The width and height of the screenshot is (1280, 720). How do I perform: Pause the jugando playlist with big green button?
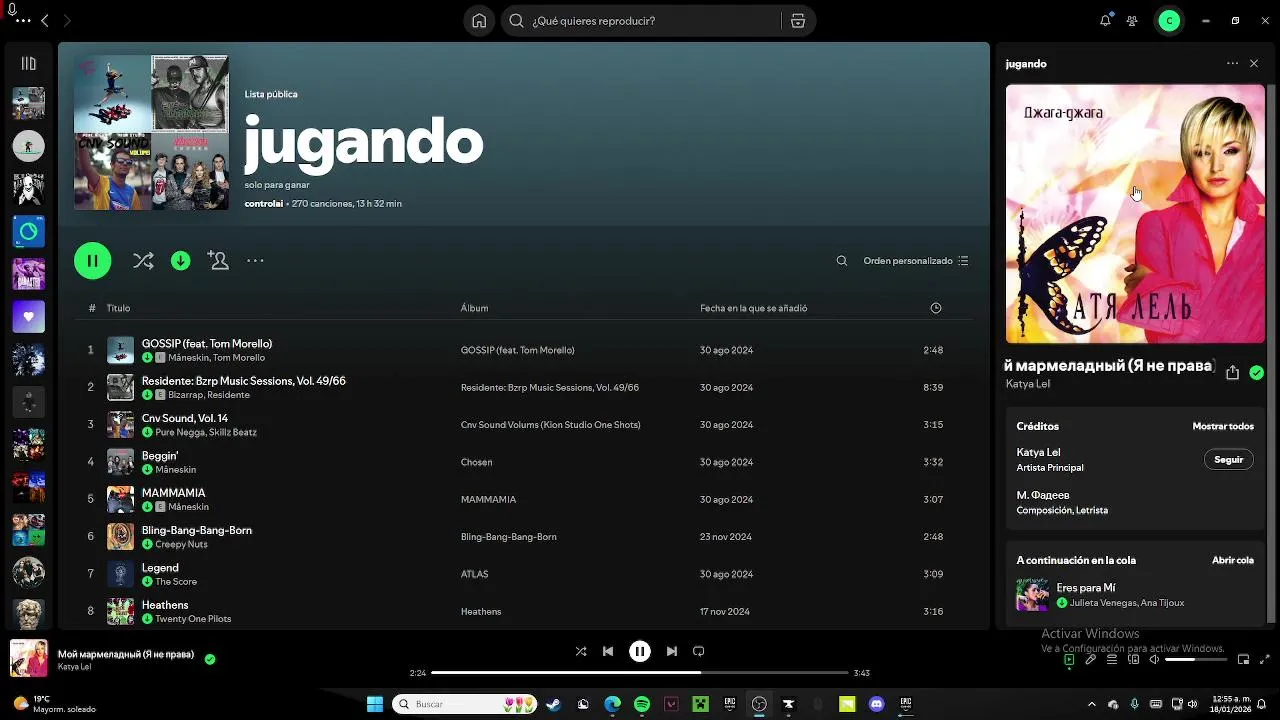92,261
